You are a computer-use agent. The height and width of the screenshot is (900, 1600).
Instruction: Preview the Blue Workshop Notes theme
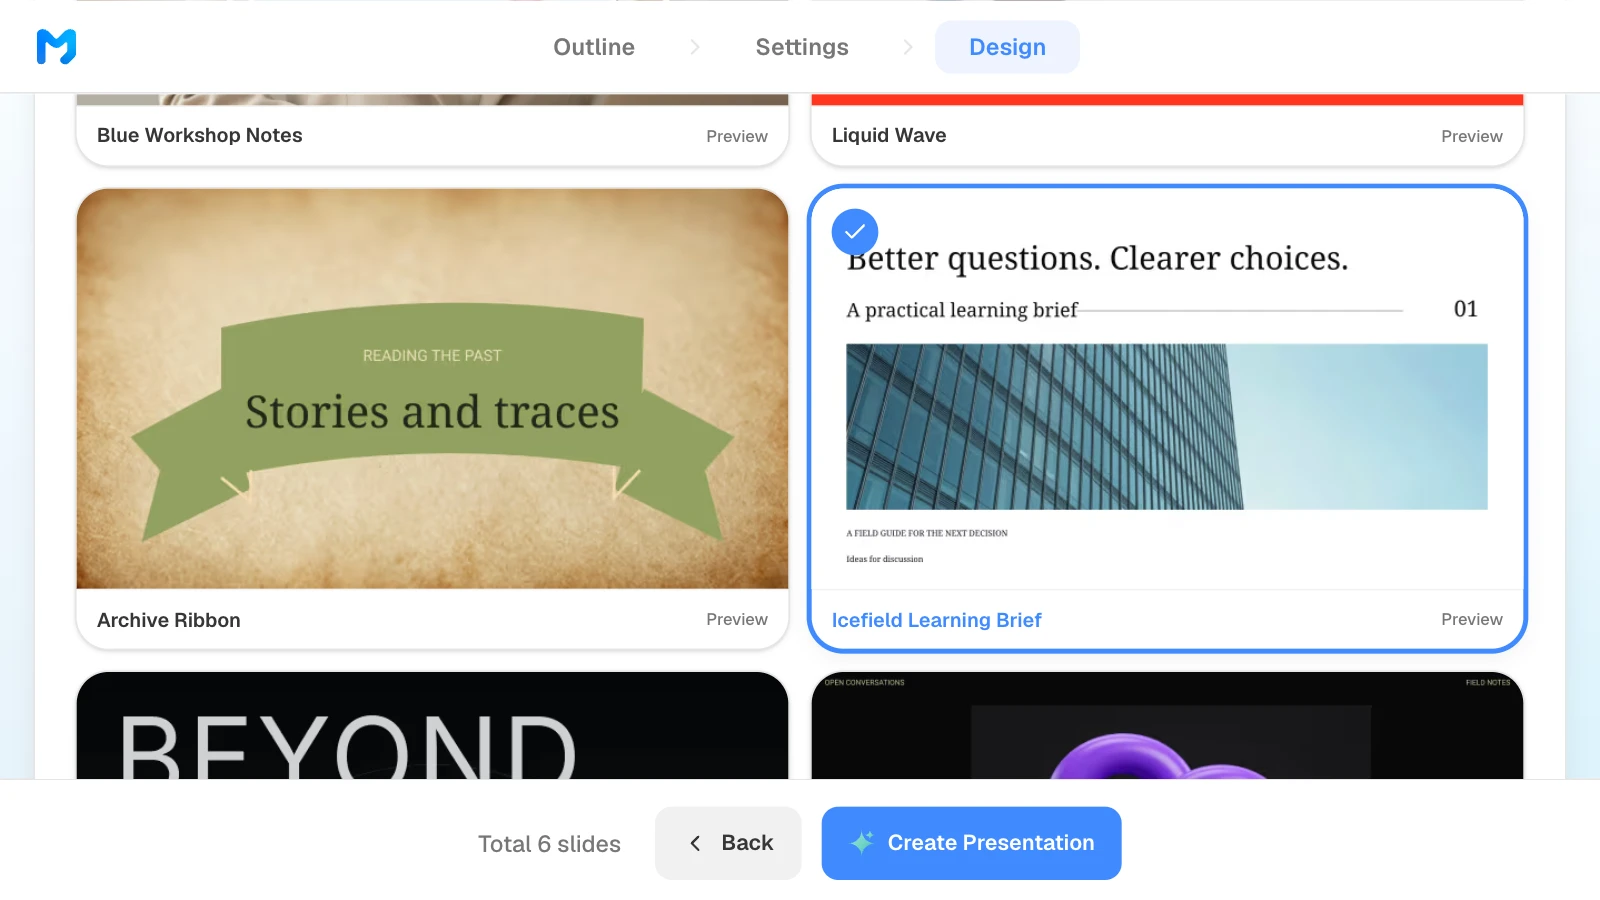click(737, 136)
